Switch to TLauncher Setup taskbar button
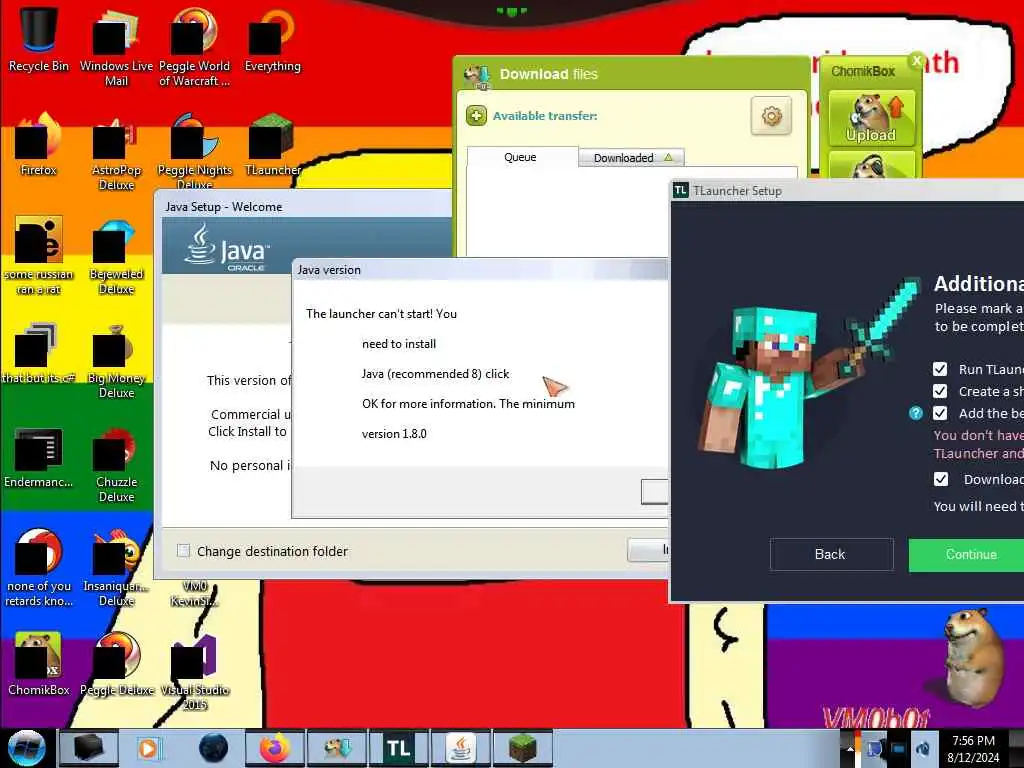This screenshot has height=768, width=1024. click(398, 748)
